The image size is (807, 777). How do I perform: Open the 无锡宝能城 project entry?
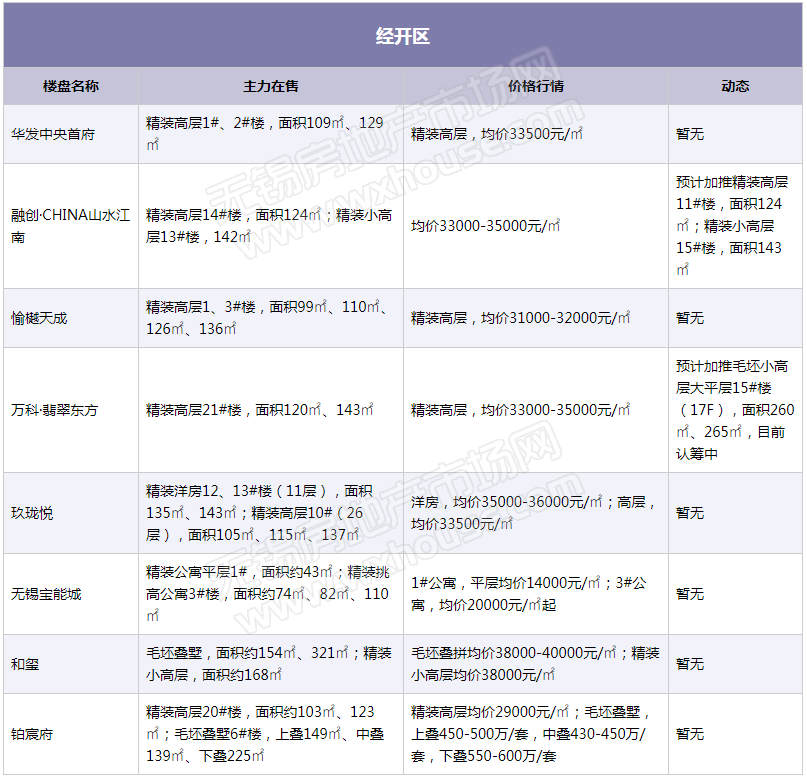coord(46,594)
